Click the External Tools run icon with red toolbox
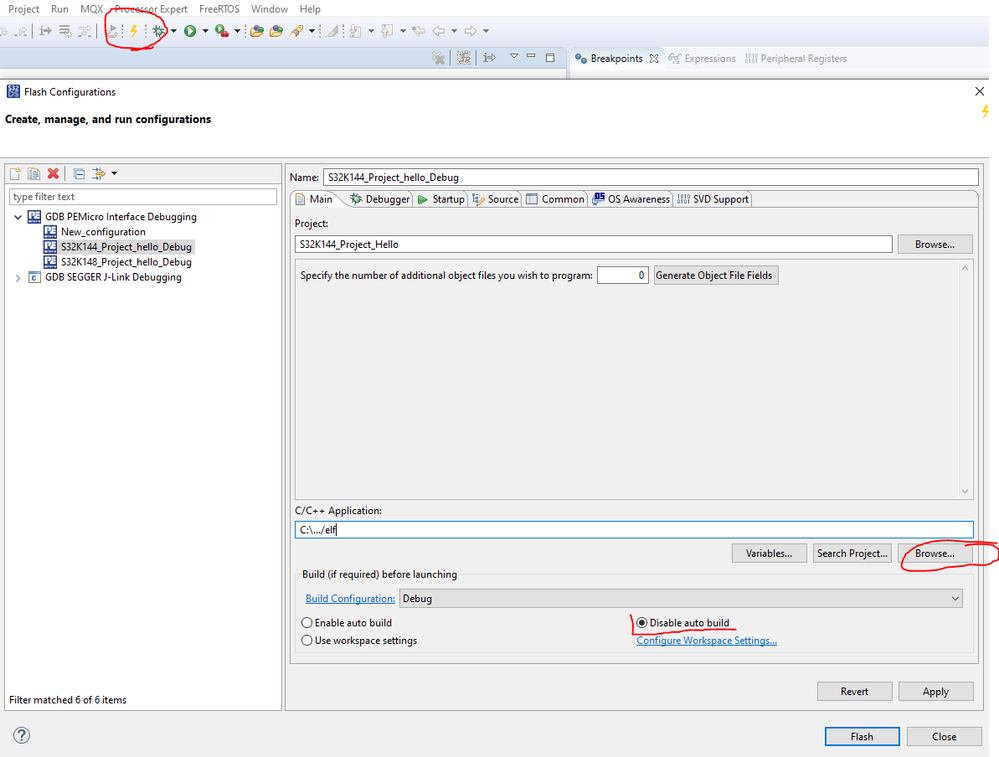 222,31
